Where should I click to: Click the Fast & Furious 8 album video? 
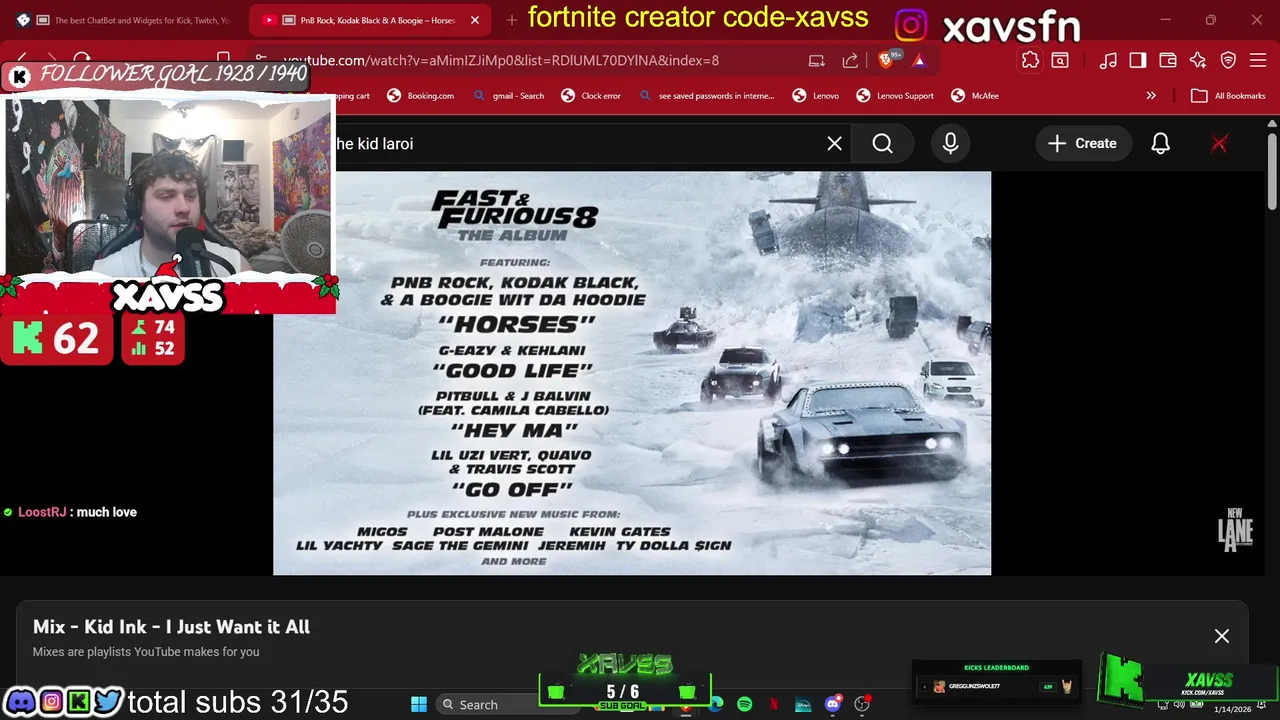pos(632,373)
